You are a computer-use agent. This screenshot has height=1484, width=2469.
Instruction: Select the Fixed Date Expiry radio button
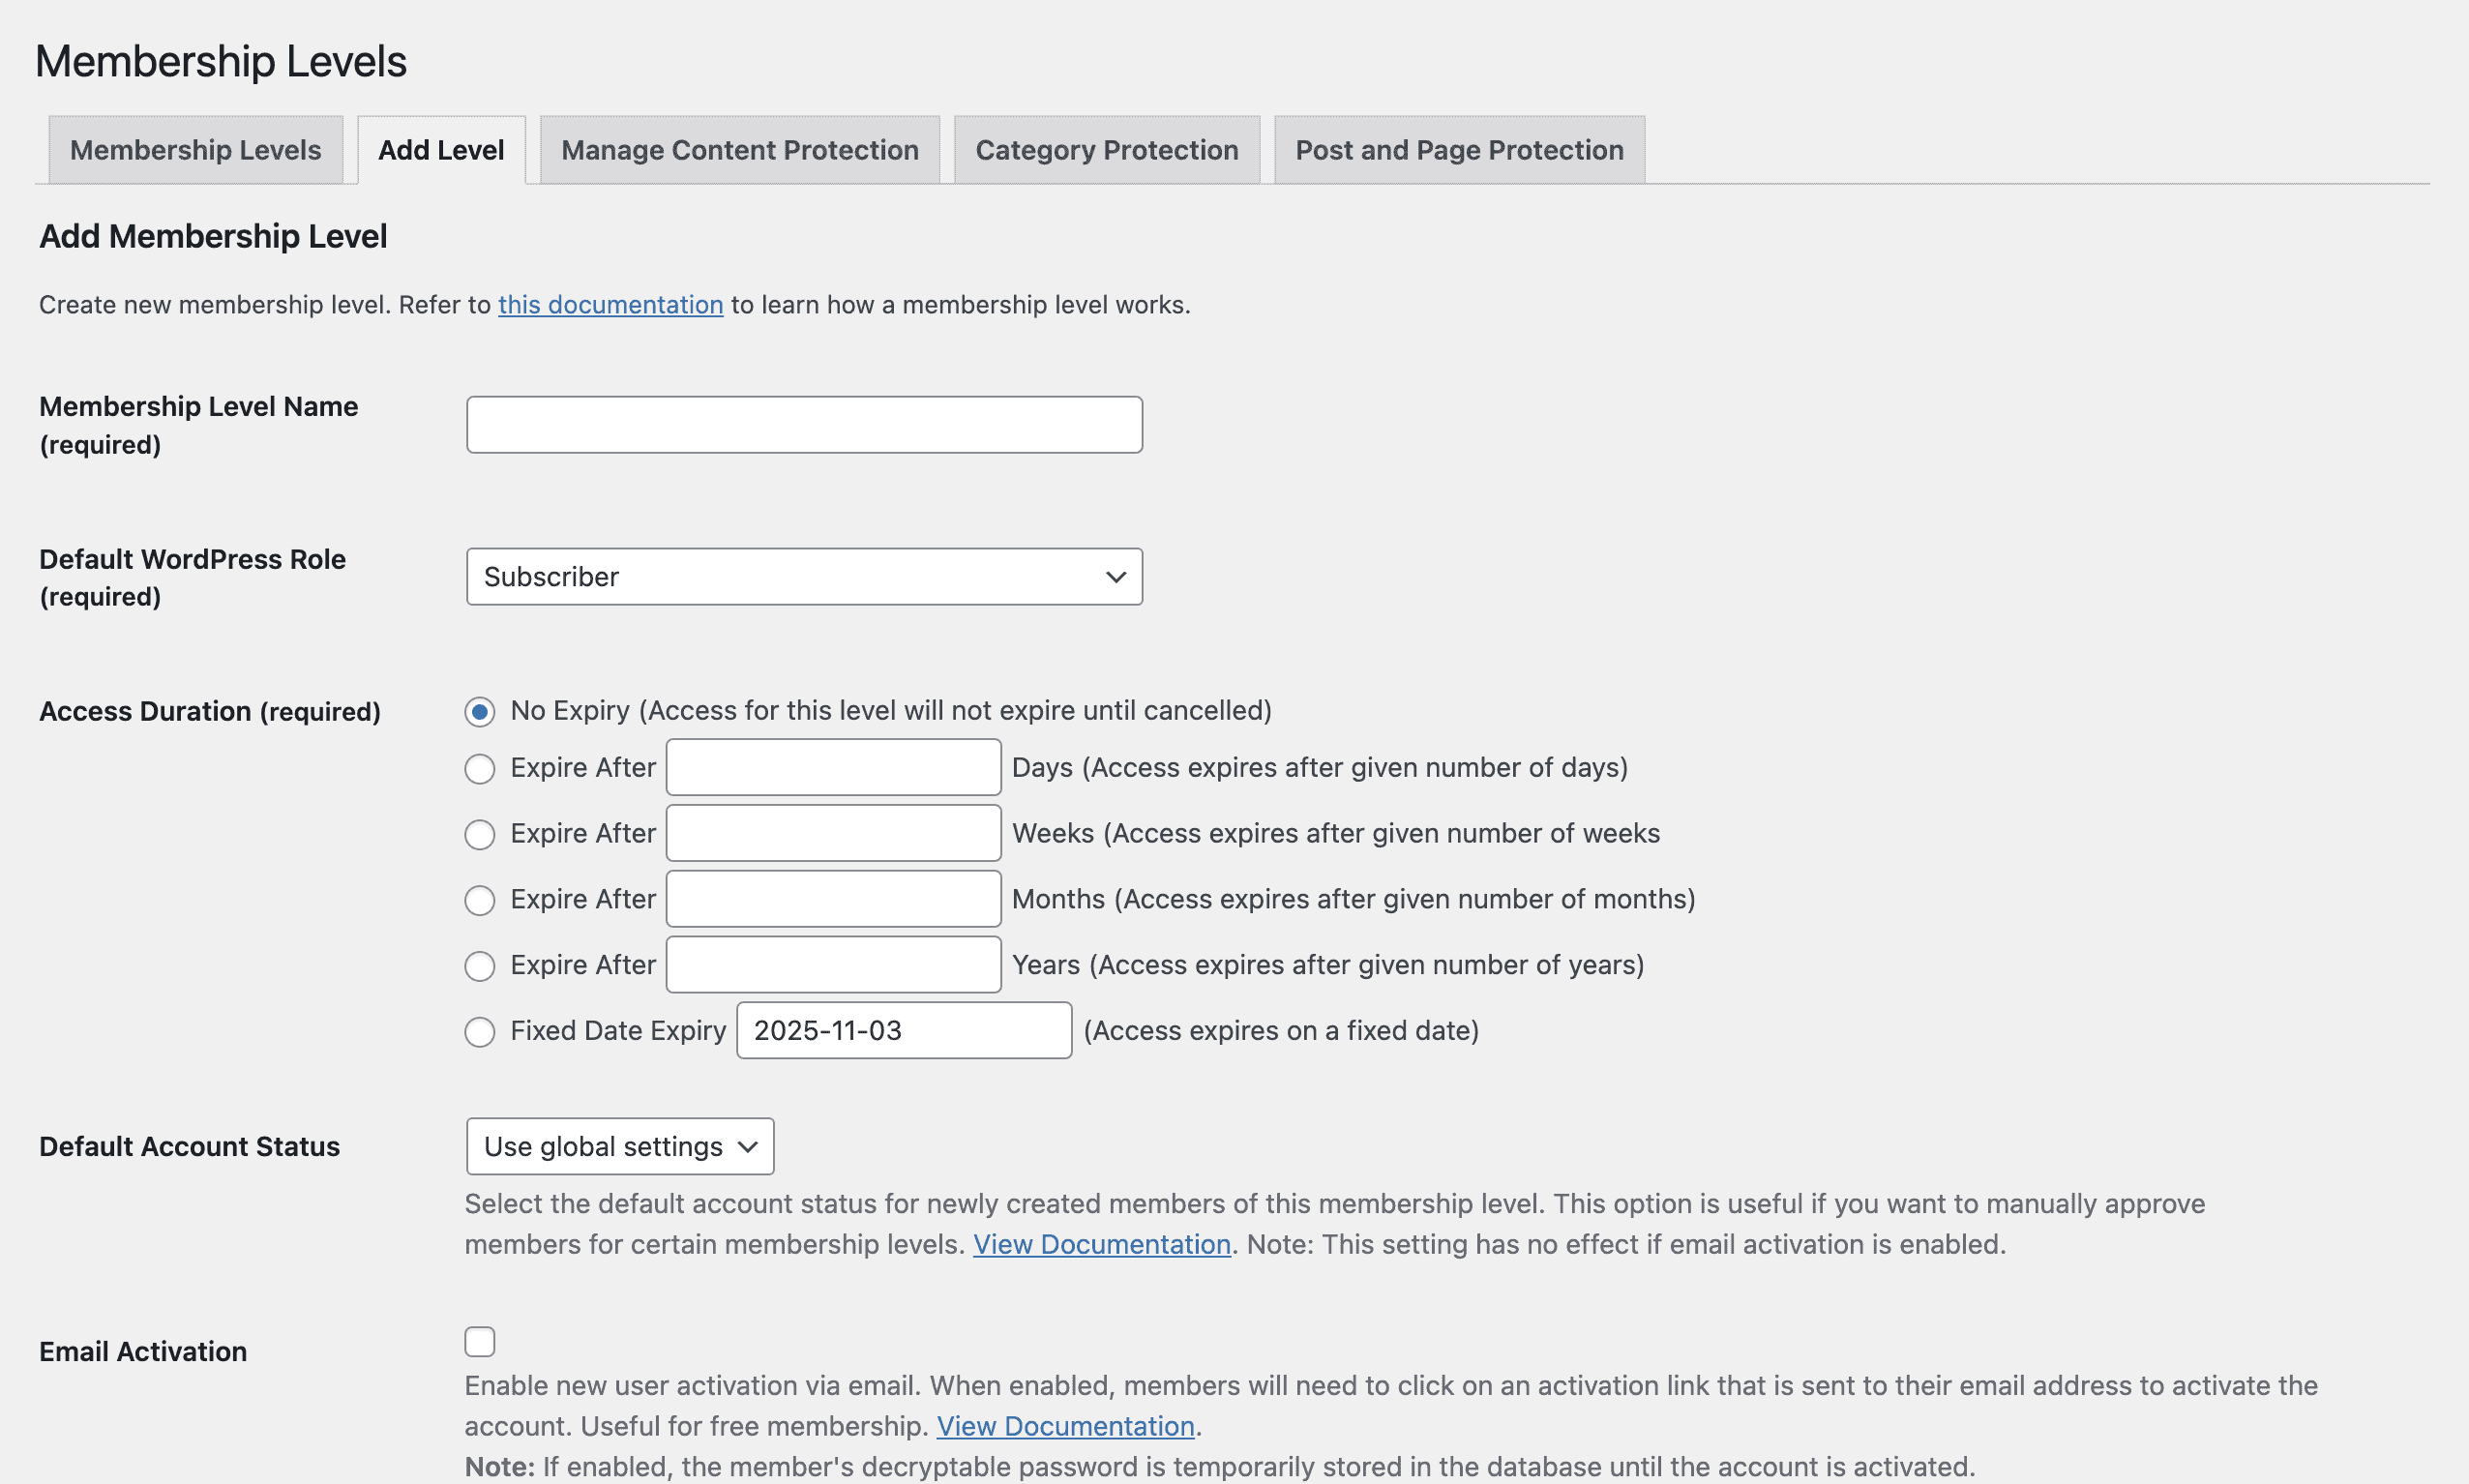pos(480,1031)
